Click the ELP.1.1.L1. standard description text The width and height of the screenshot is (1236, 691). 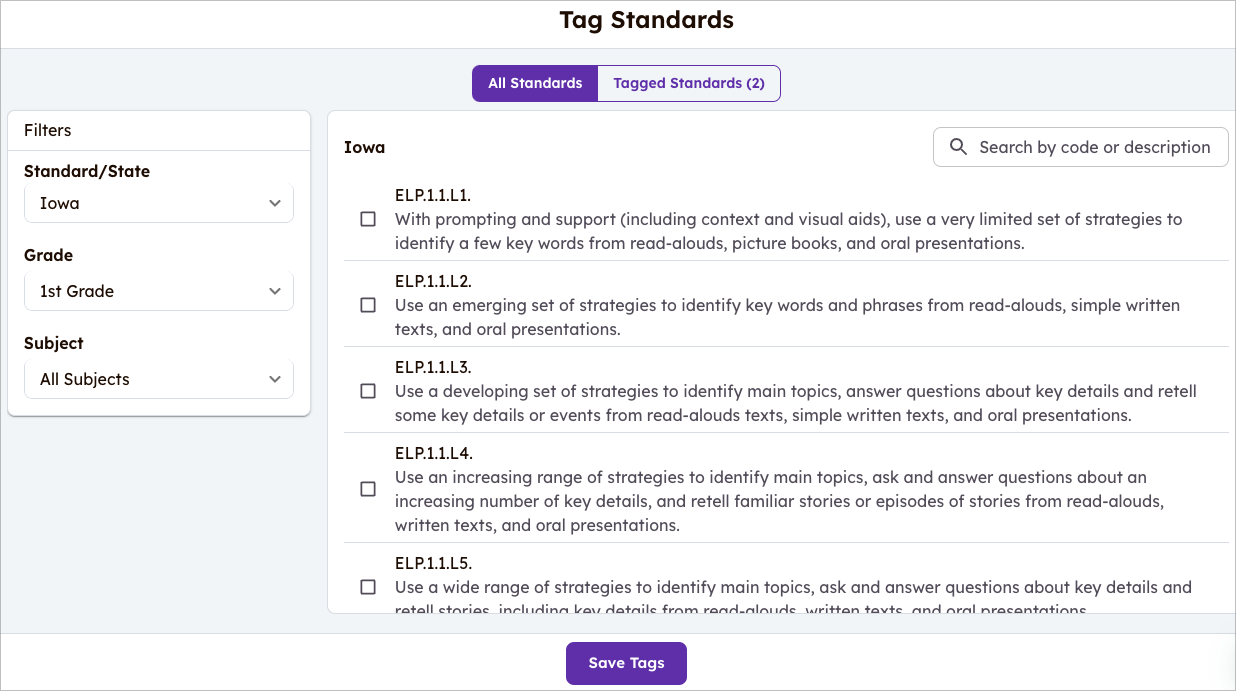coord(788,231)
